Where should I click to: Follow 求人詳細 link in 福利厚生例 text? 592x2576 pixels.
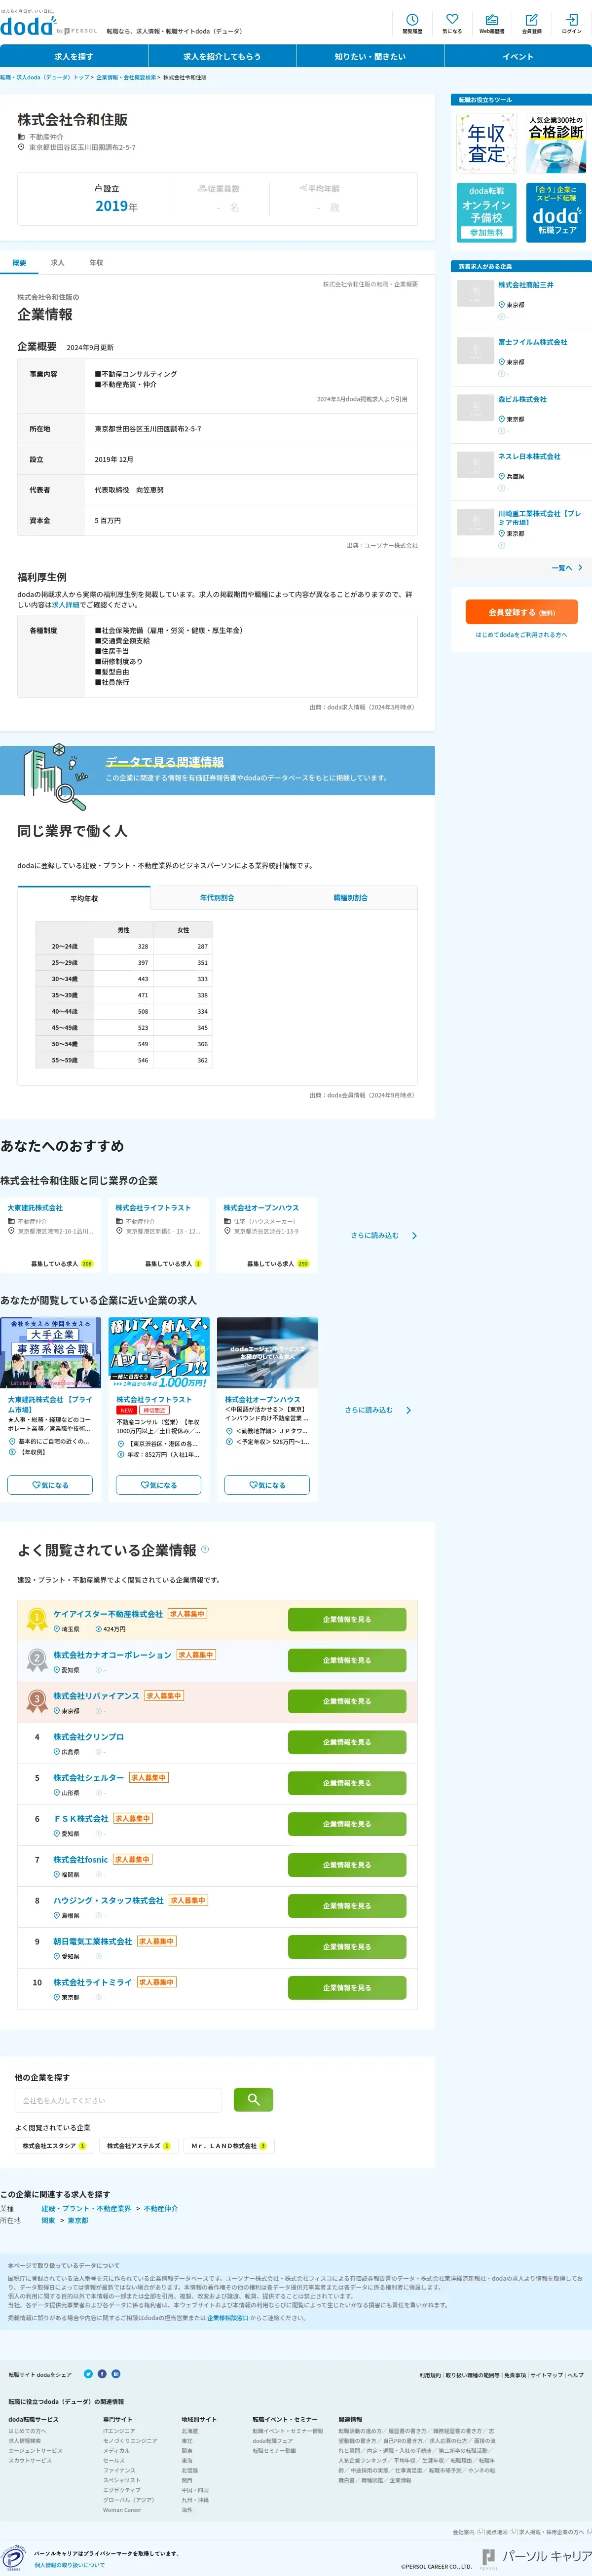click(x=66, y=604)
